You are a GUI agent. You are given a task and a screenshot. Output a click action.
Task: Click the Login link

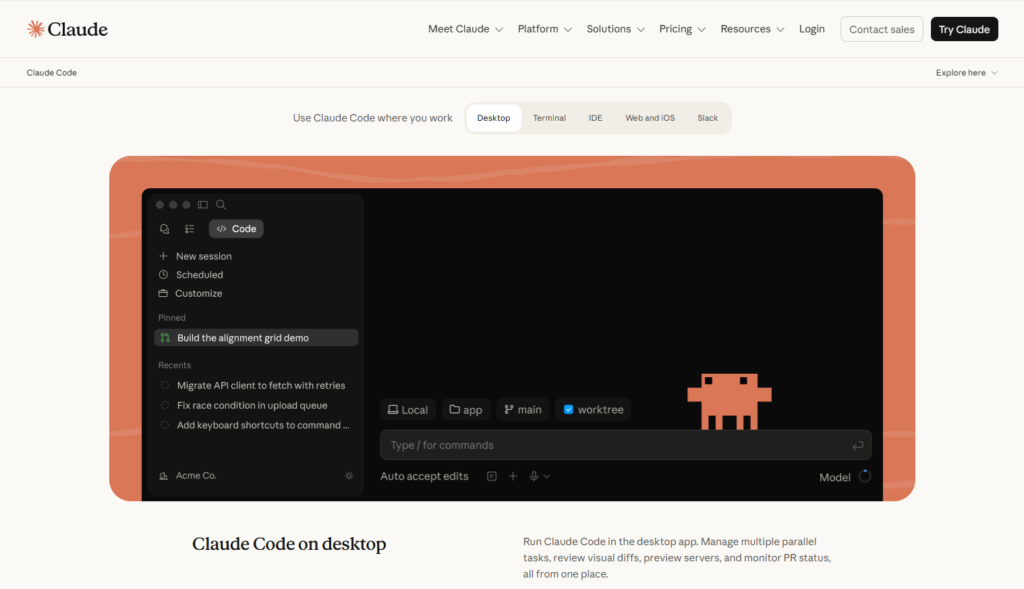812,29
